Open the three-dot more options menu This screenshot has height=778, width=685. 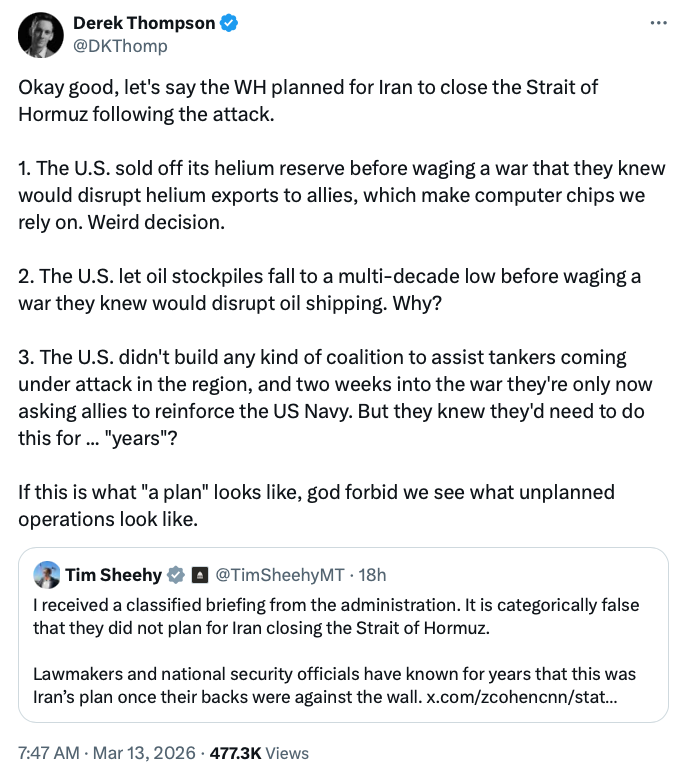658,22
